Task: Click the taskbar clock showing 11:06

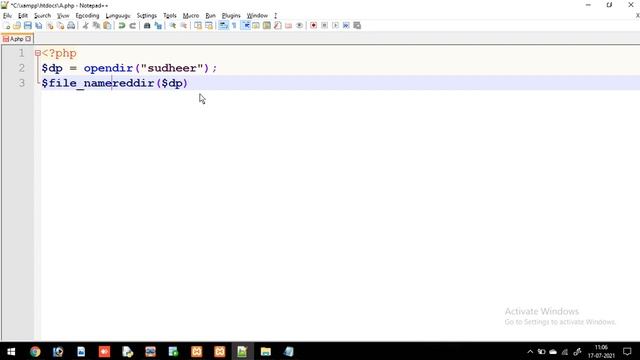Action: click(x=601, y=351)
